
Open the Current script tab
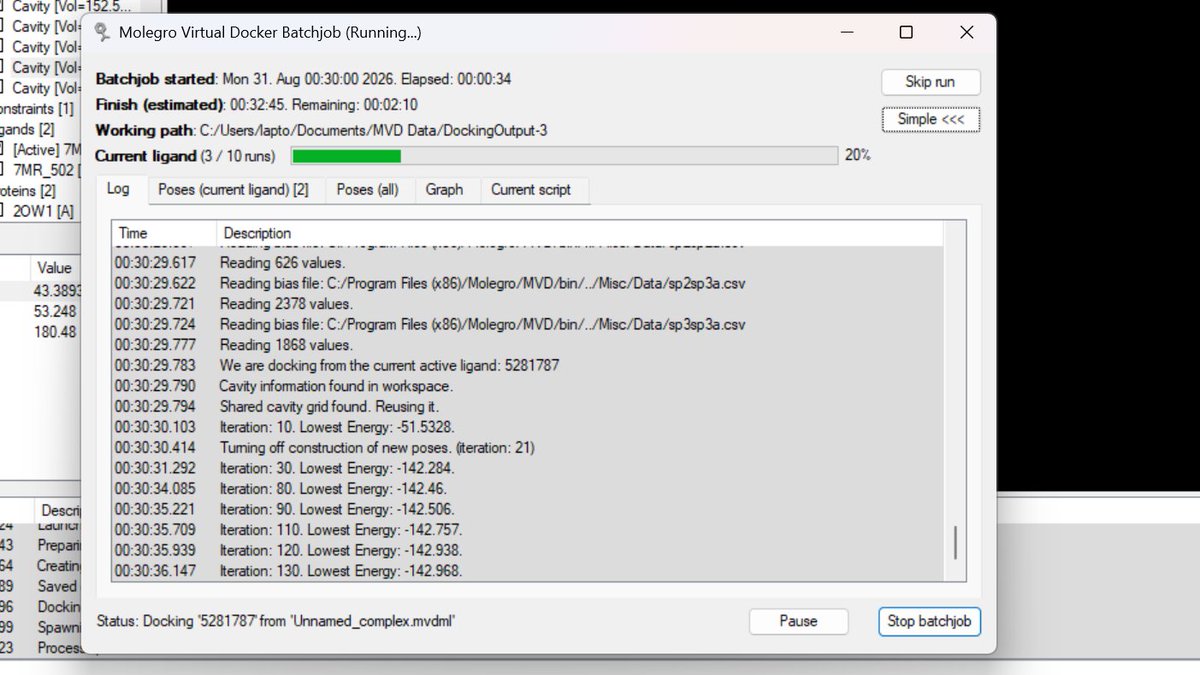tap(531, 189)
